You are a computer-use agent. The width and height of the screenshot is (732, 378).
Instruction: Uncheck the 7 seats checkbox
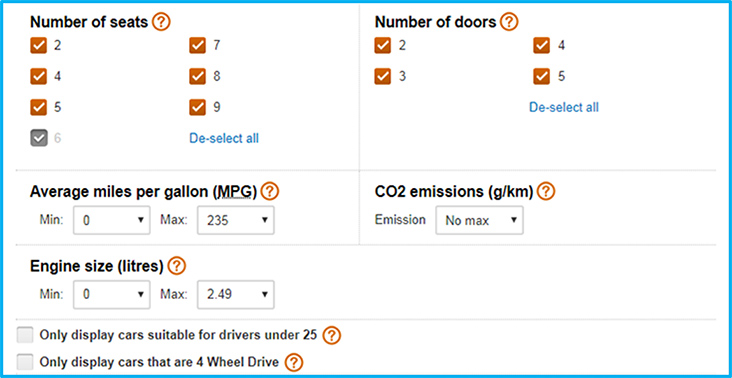(x=197, y=46)
